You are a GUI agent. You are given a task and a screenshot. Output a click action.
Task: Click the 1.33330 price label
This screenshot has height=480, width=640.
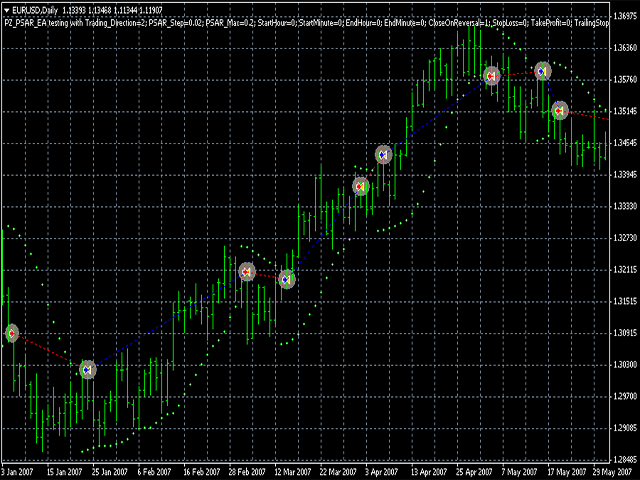(625, 206)
